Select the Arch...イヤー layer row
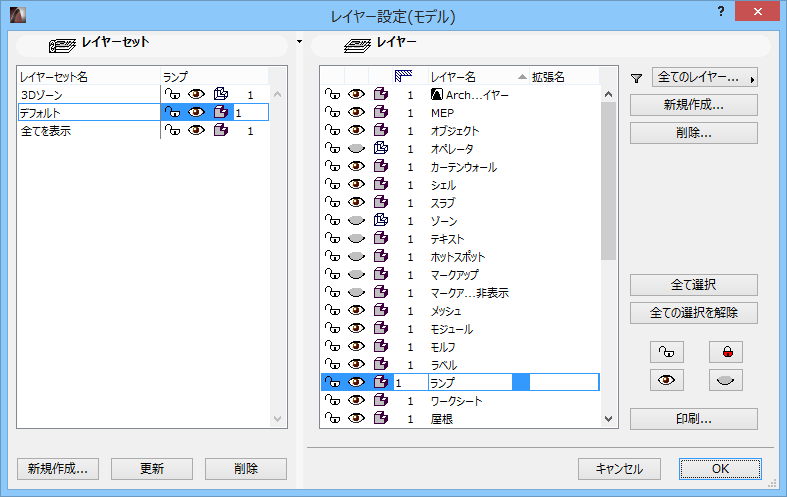787x497 pixels. (x=460, y=94)
